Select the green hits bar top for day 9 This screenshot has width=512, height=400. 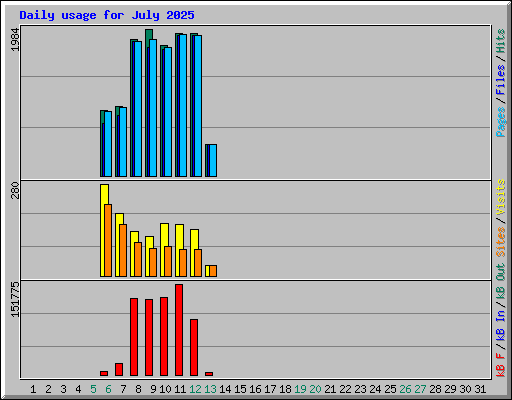click(149, 33)
